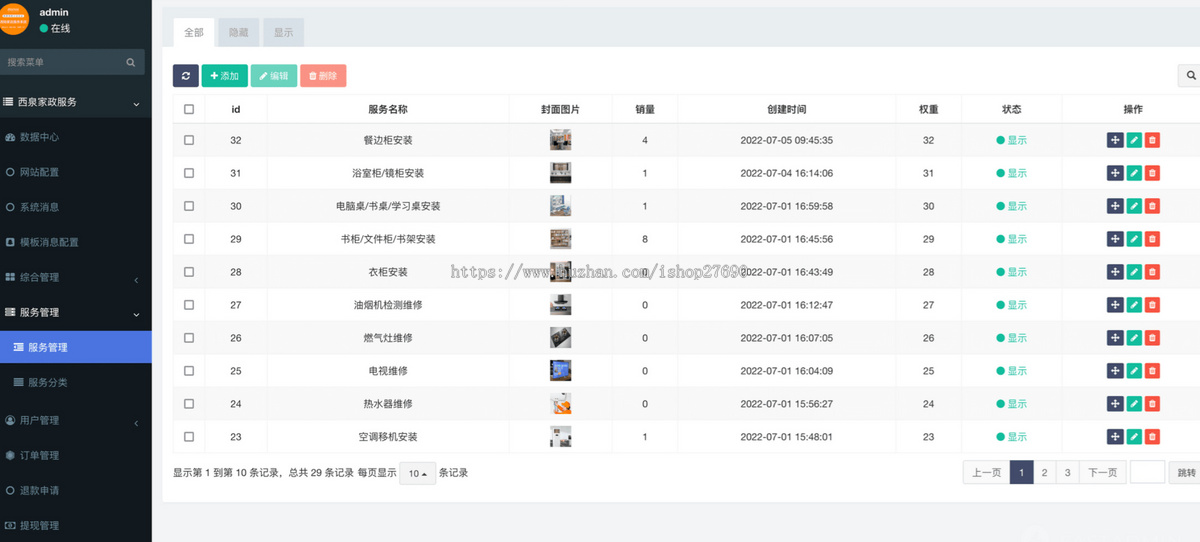This screenshot has height=542, width=1200.
Task: Open 系统消息 in the sidebar
Action: tap(76, 207)
